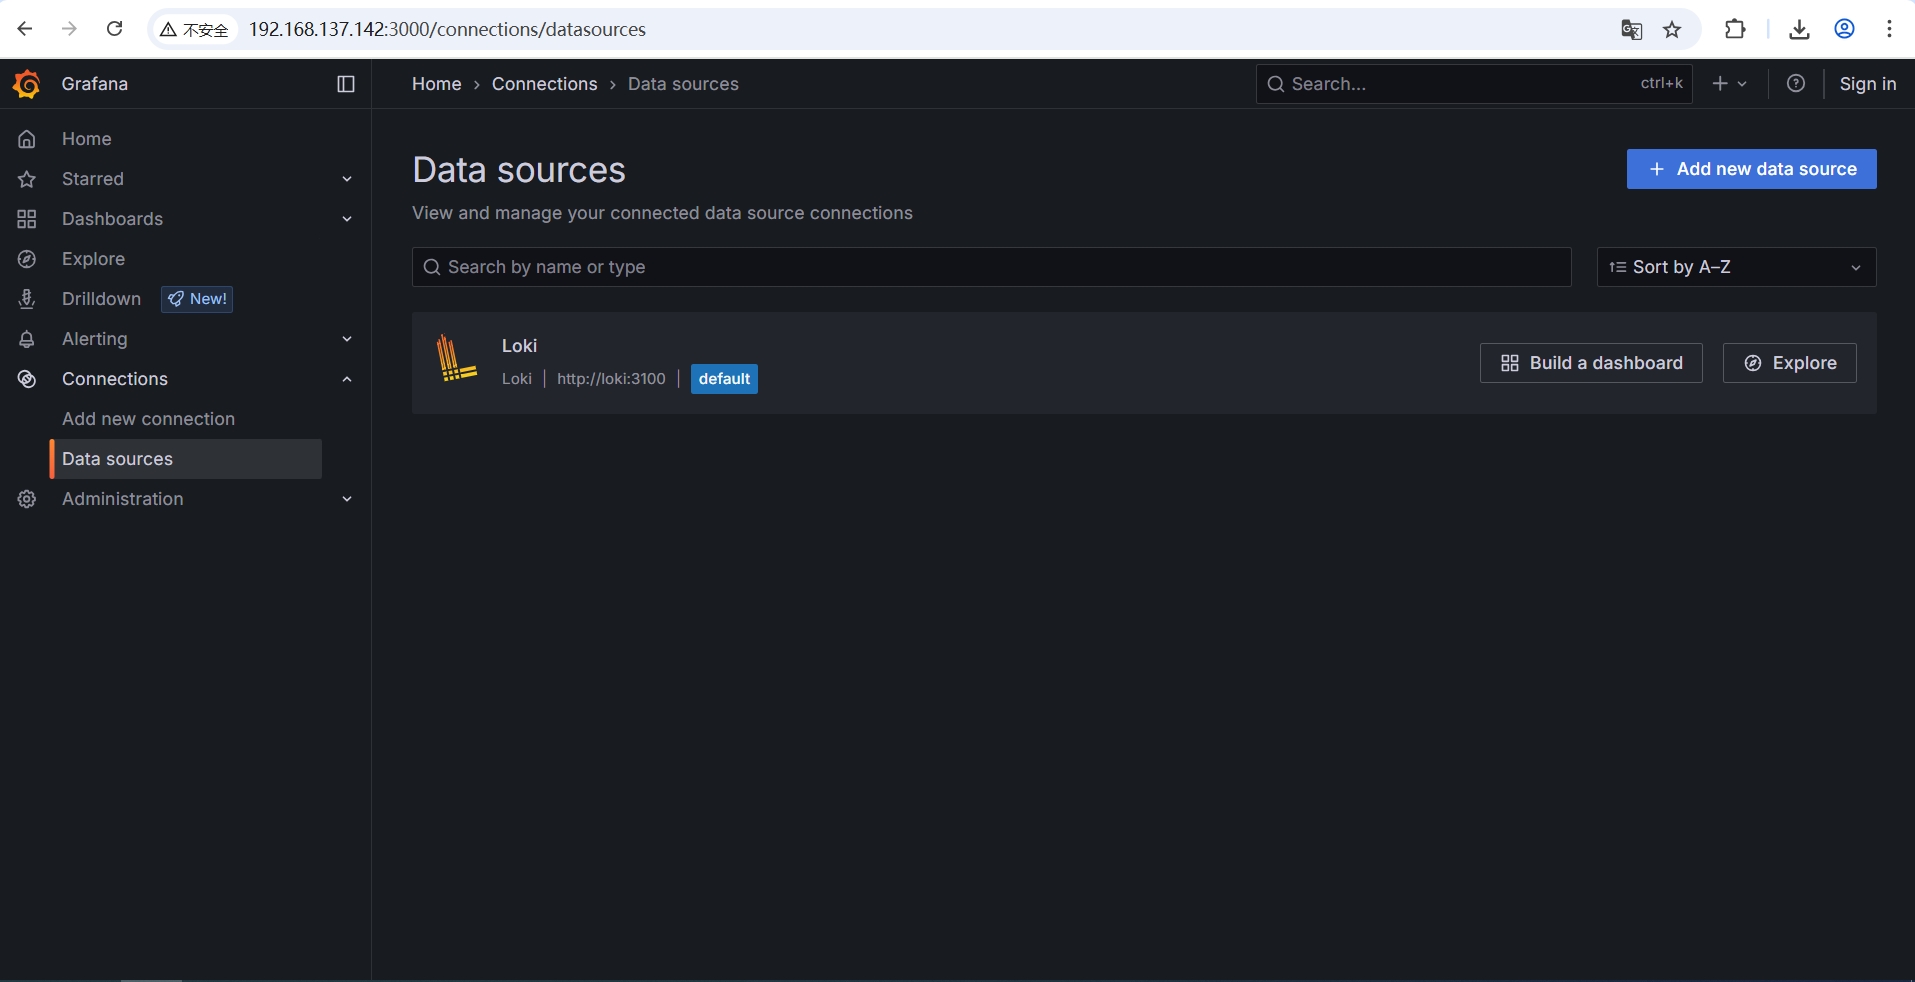
Task: Toggle the sidebar dock panel icon
Action: pos(346,84)
